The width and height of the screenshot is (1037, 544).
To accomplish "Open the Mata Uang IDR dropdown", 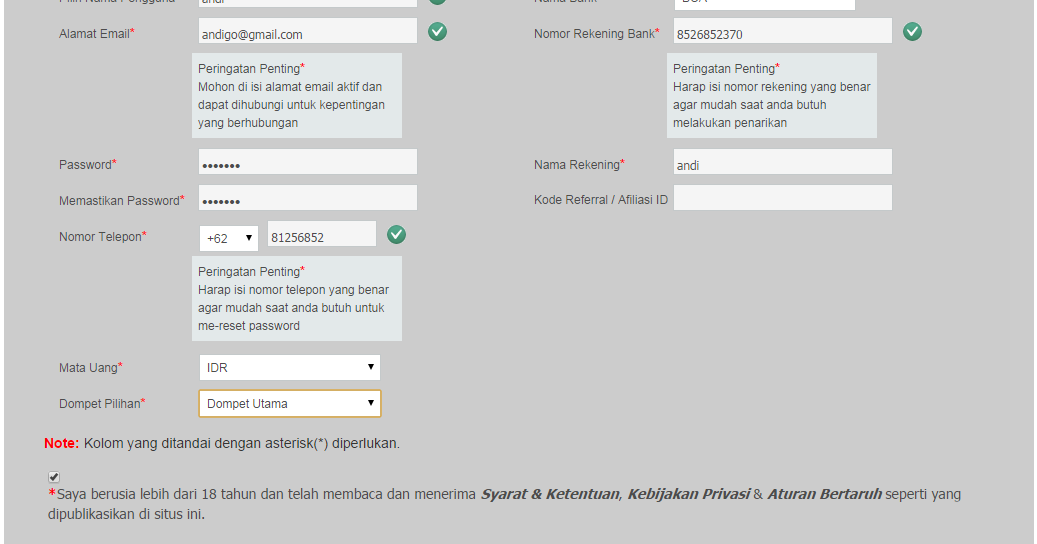I will [x=290, y=368].
